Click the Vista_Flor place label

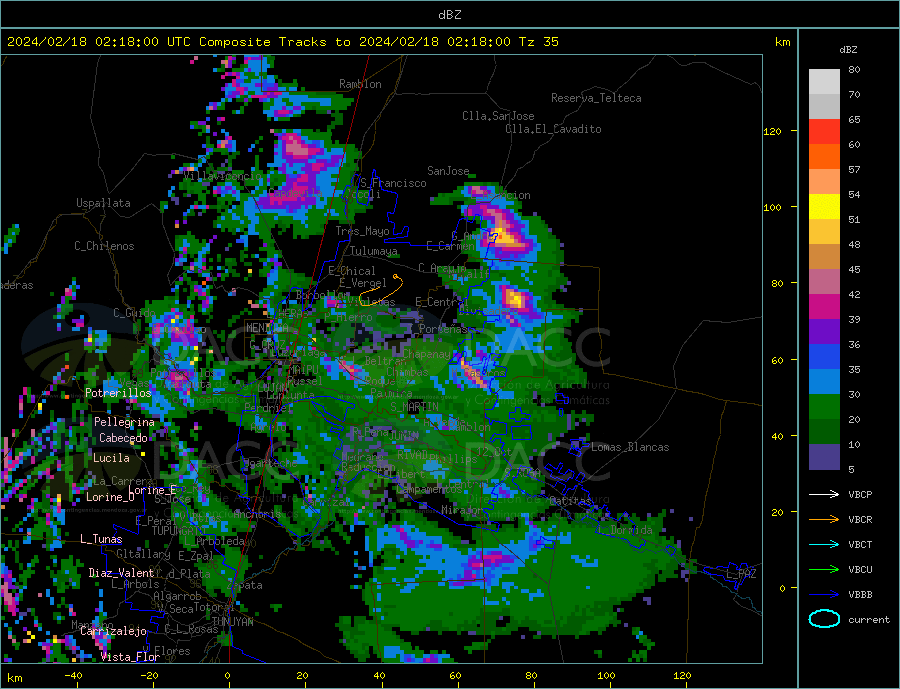tap(130, 657)
